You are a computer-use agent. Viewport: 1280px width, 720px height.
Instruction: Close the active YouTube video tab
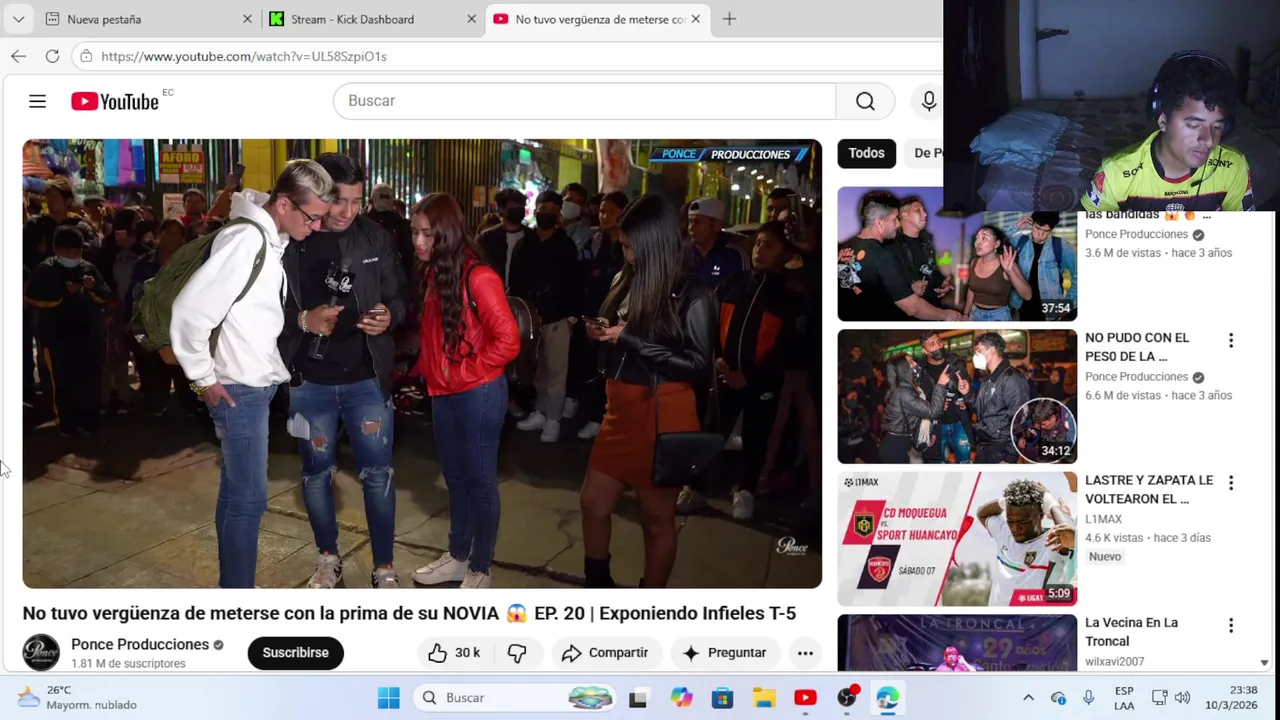tap(695, 19)
